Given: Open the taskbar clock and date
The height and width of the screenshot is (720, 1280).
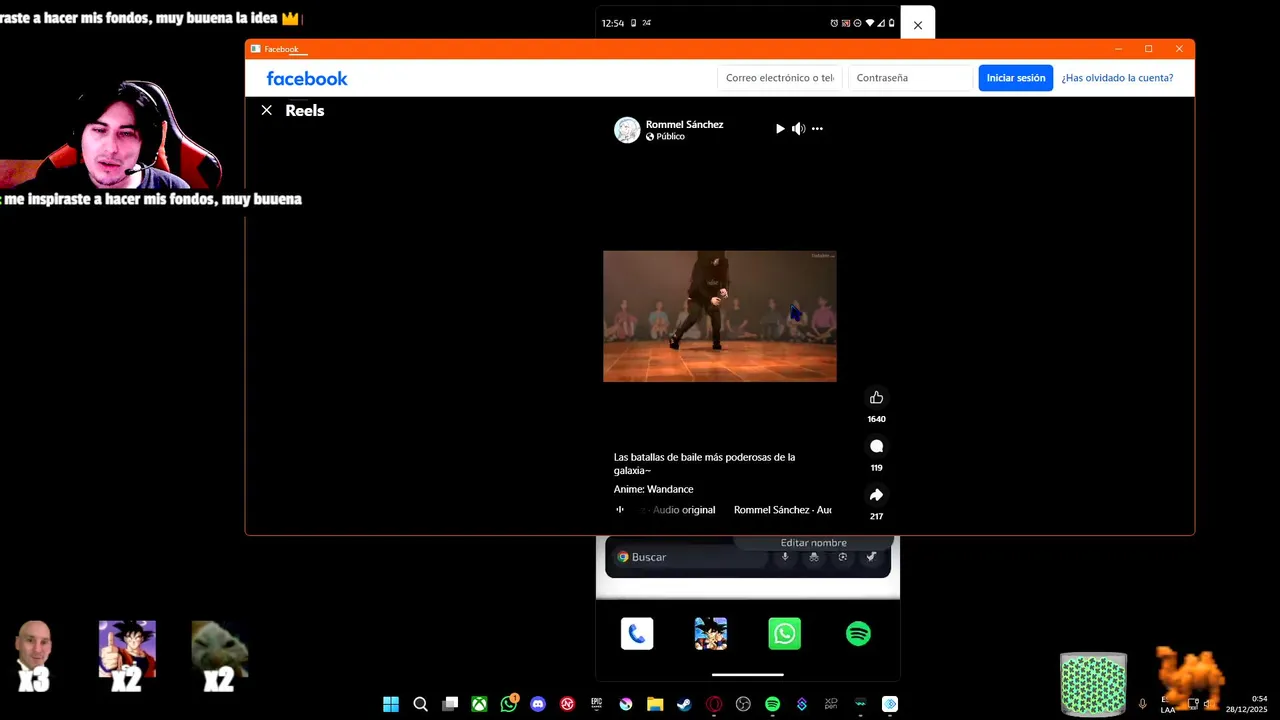Looking at the screenshot, I should (1246, 704).
